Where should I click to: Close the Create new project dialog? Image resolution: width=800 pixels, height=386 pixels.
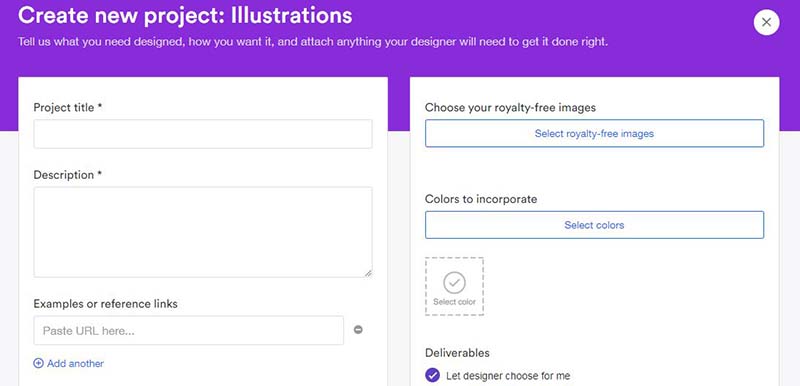(x=766, y=22)
